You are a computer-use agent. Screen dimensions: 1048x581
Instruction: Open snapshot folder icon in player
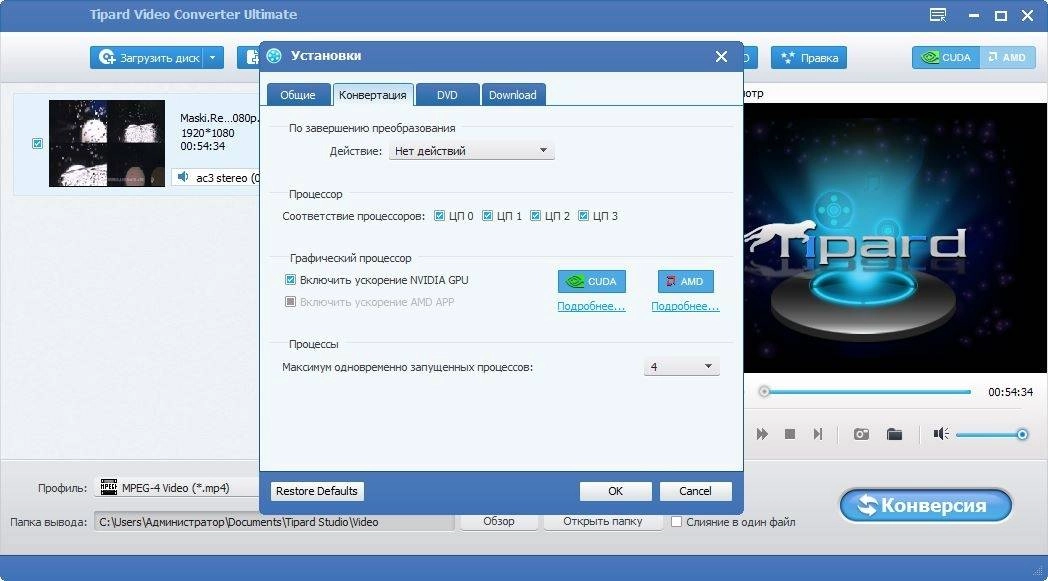894,434
